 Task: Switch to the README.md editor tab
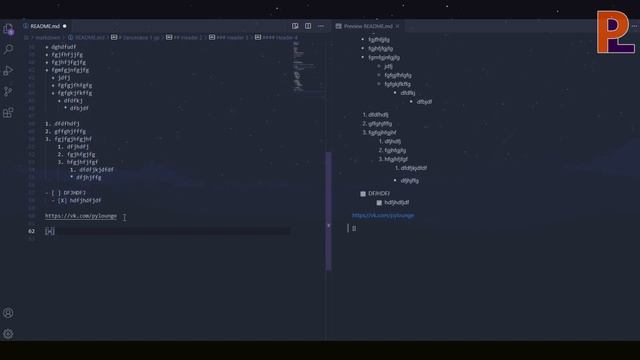45,26
